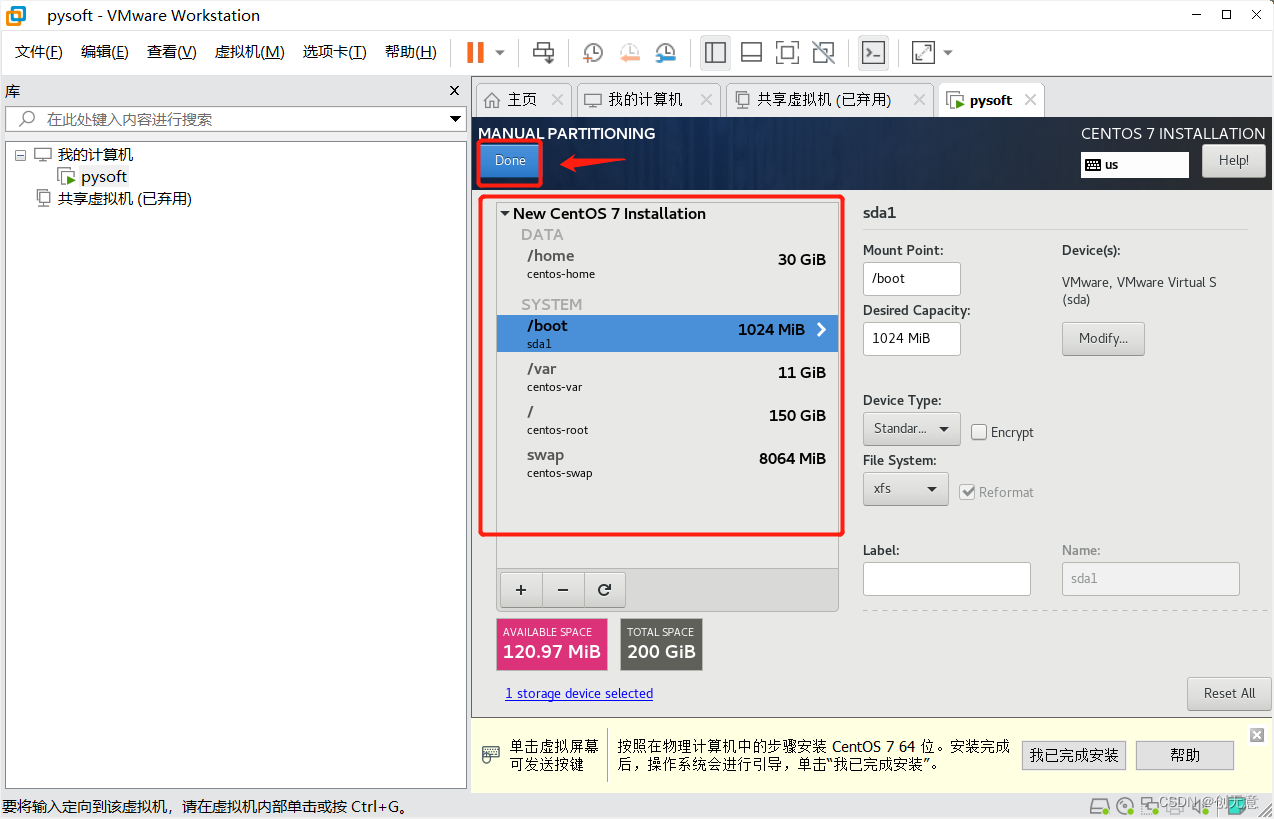This screenshot has width=1274, height=819.
Task: Click the stretch guest display icon
Action: click(x=923, y=52)
